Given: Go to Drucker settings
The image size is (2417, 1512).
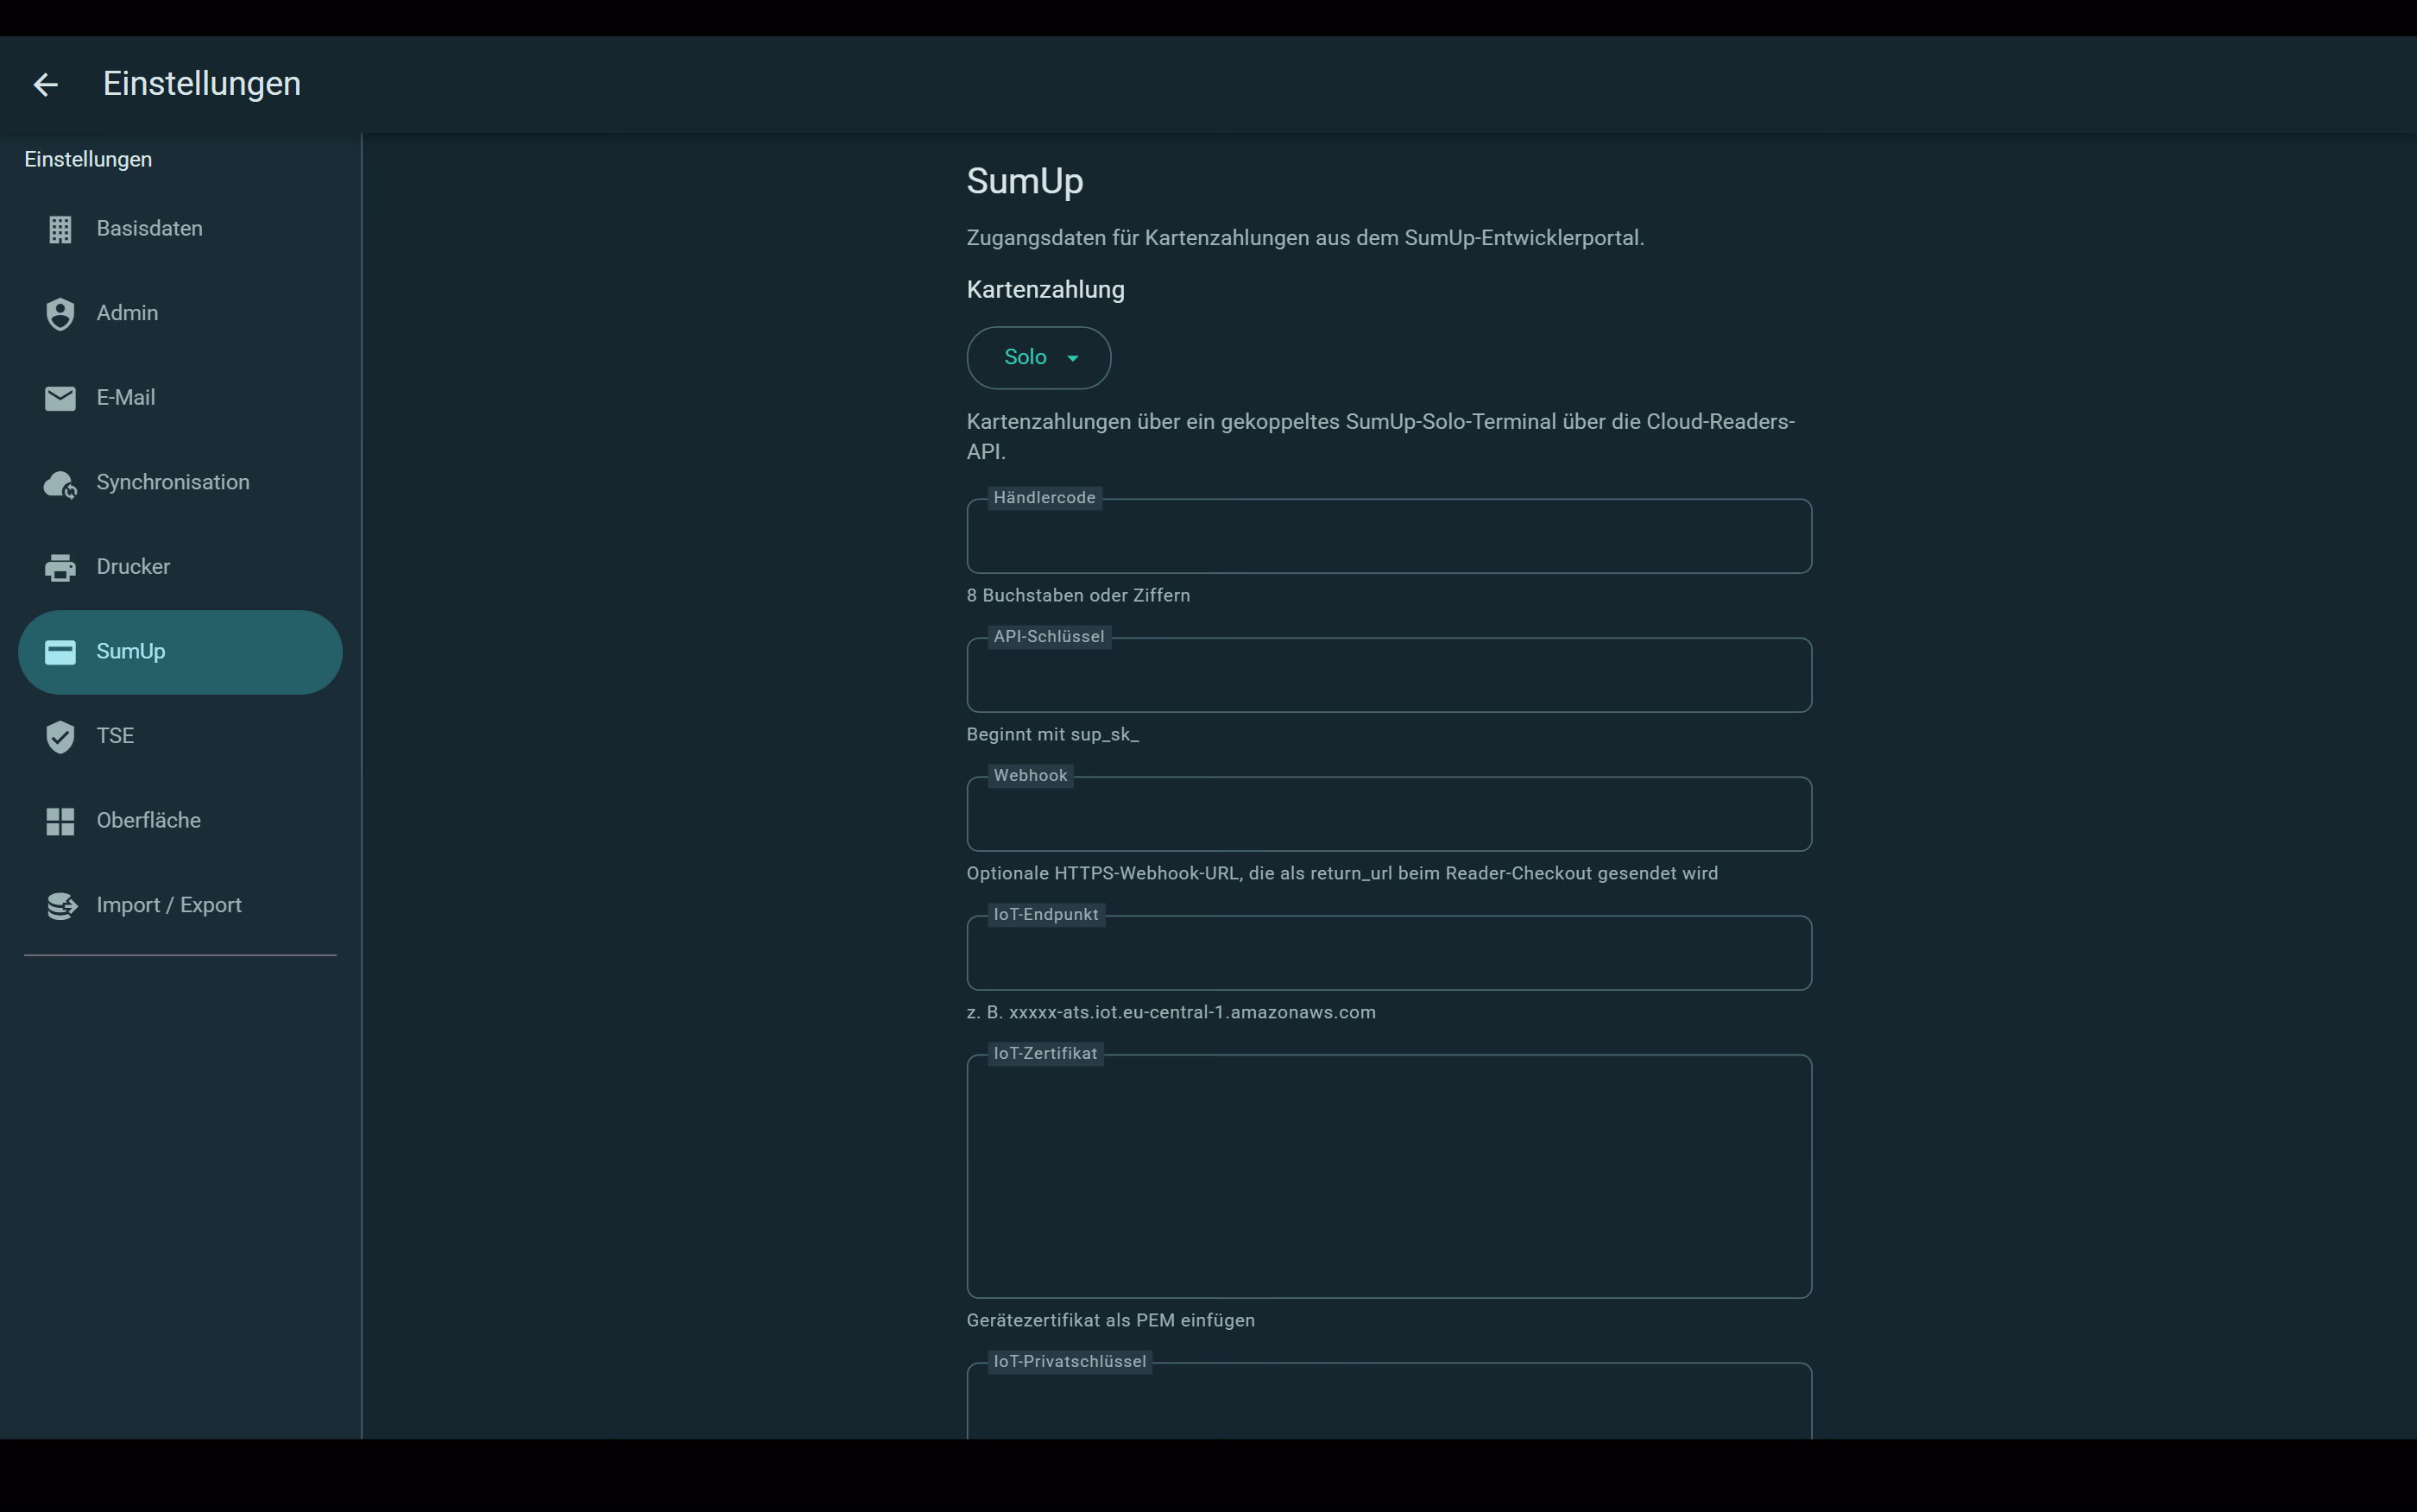Looking at the screenshot, I should point(180,567).
